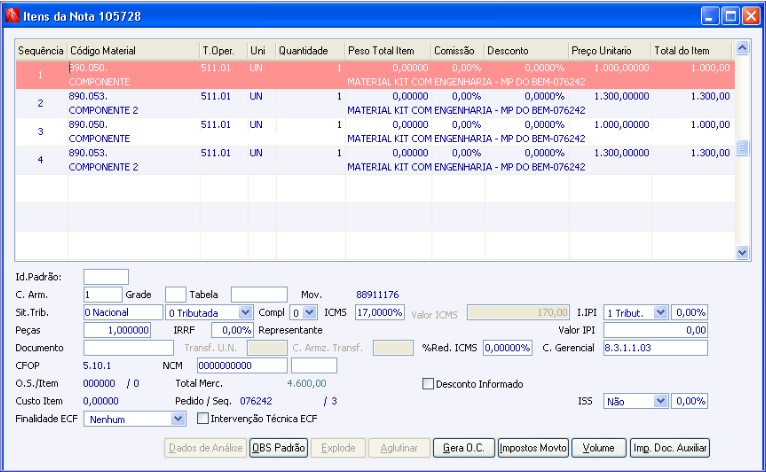Click the NCM input field
Screen dimensions: 766x472
click(x=242, y=365)
